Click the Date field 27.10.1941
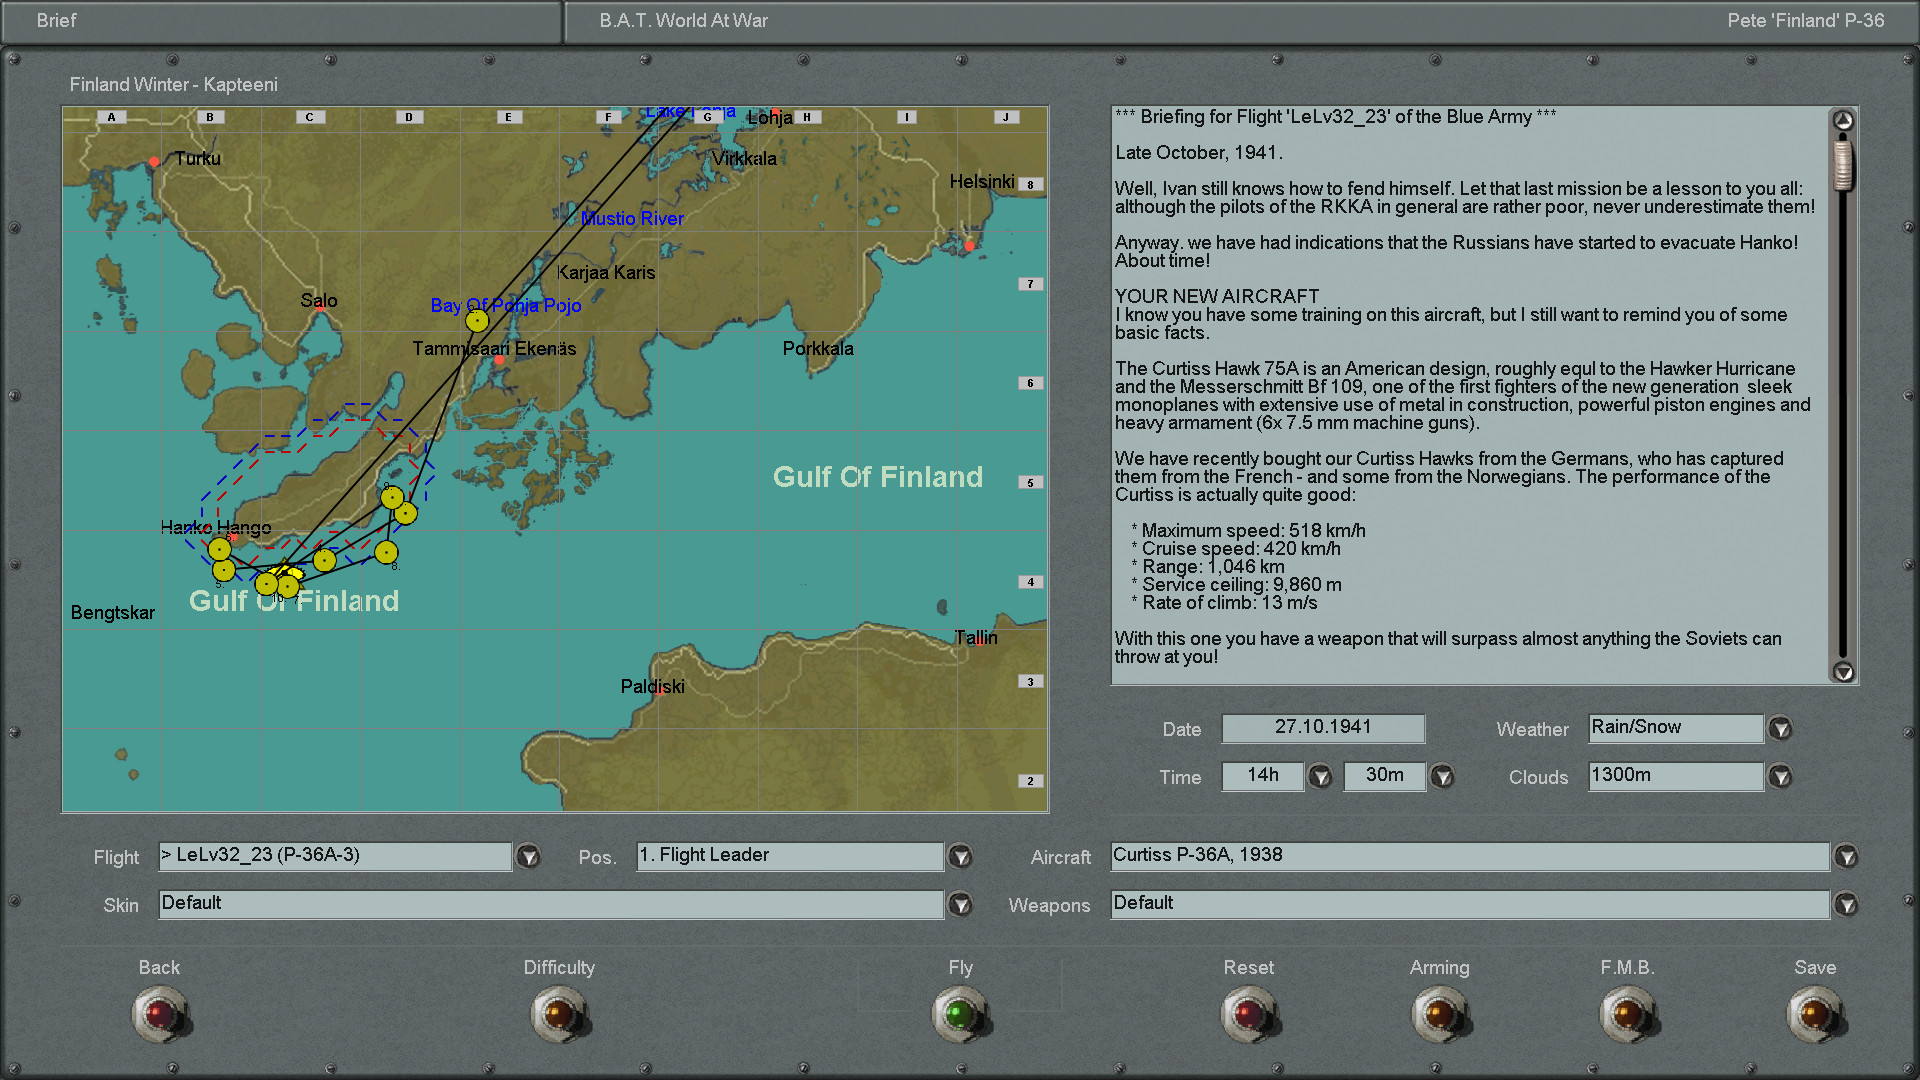Image resolution: width=1920 pixels, height=1080 pixels. pos(1322,728)
